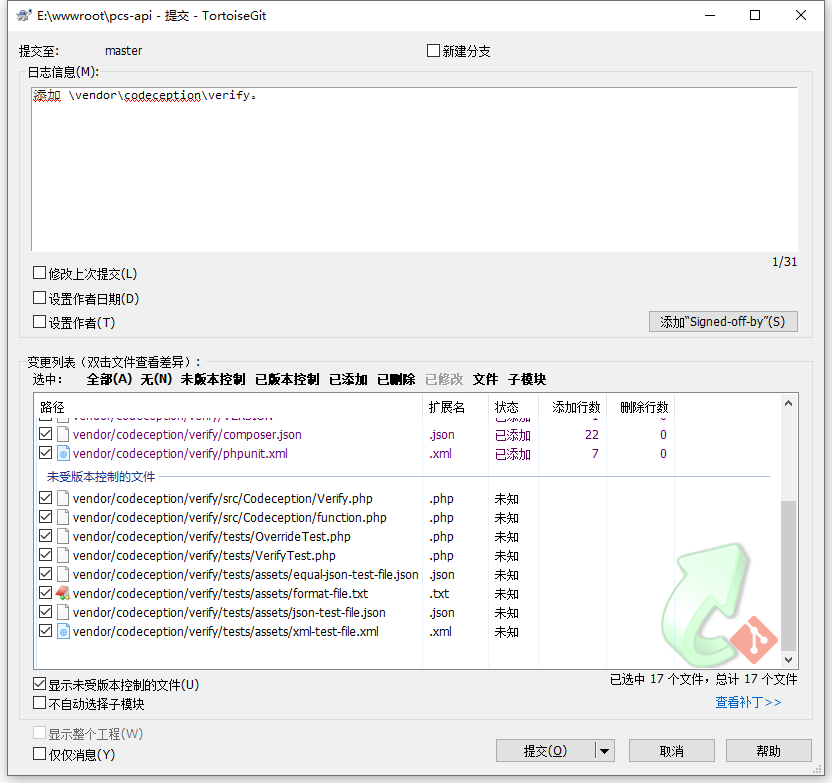The image size is (832, 783).
Task: Toggle 设置作者日期(D) checkbox
Action: [x=39, y=298]
